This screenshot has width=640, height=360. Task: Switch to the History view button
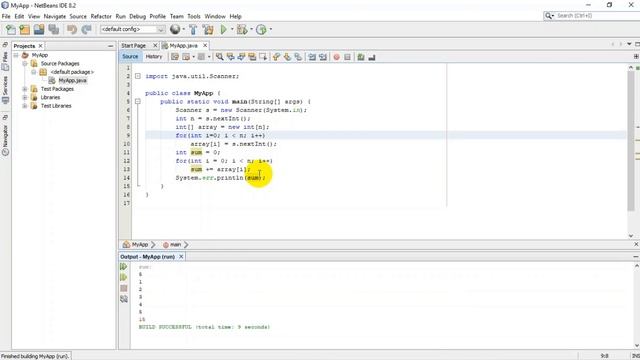click(x=154, y=57)
